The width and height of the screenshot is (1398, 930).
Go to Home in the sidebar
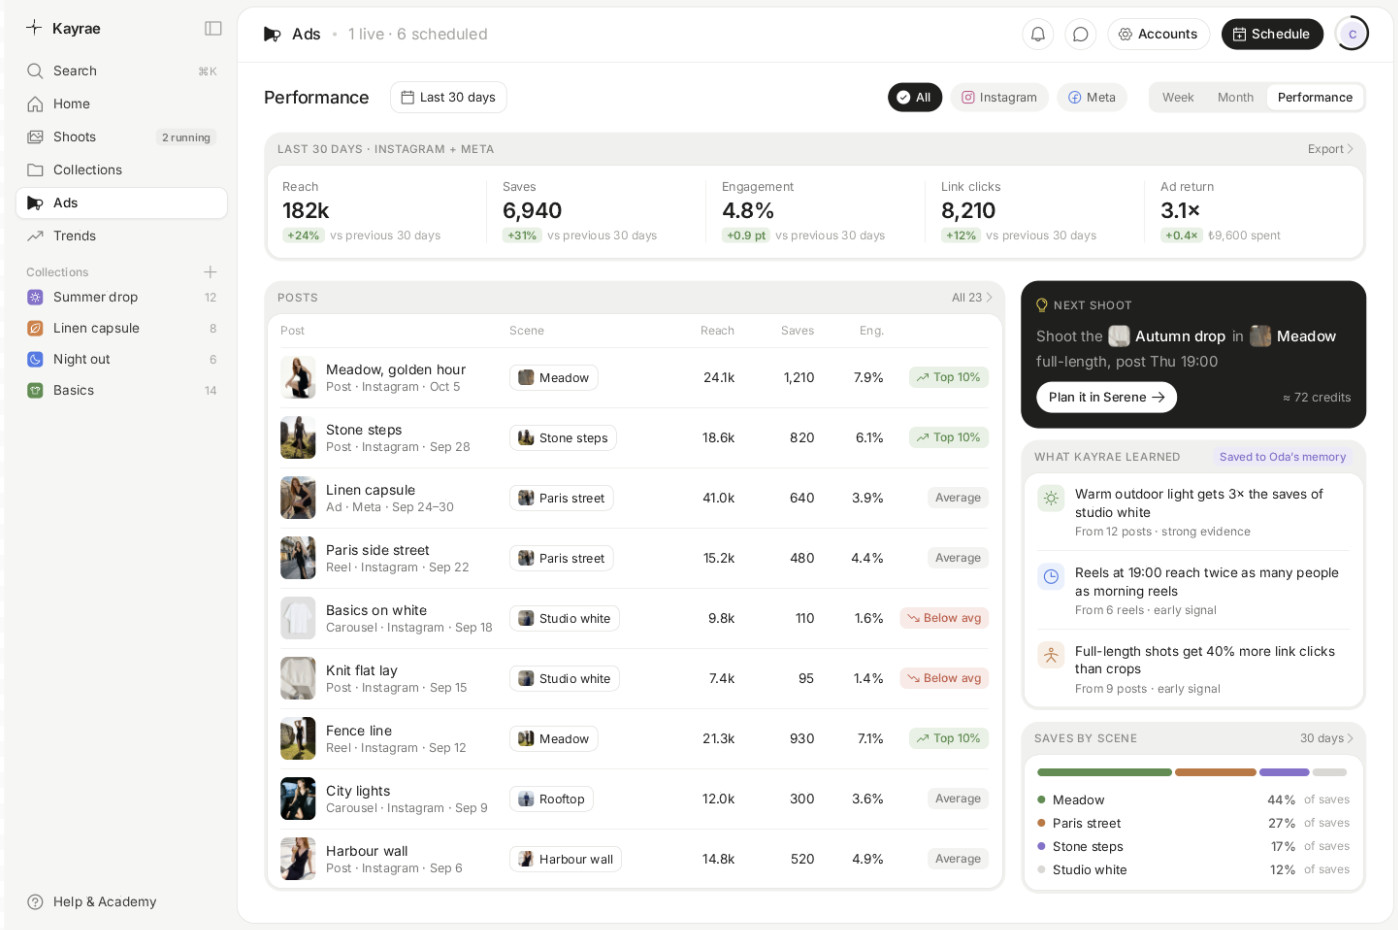(x=121, y=104)
